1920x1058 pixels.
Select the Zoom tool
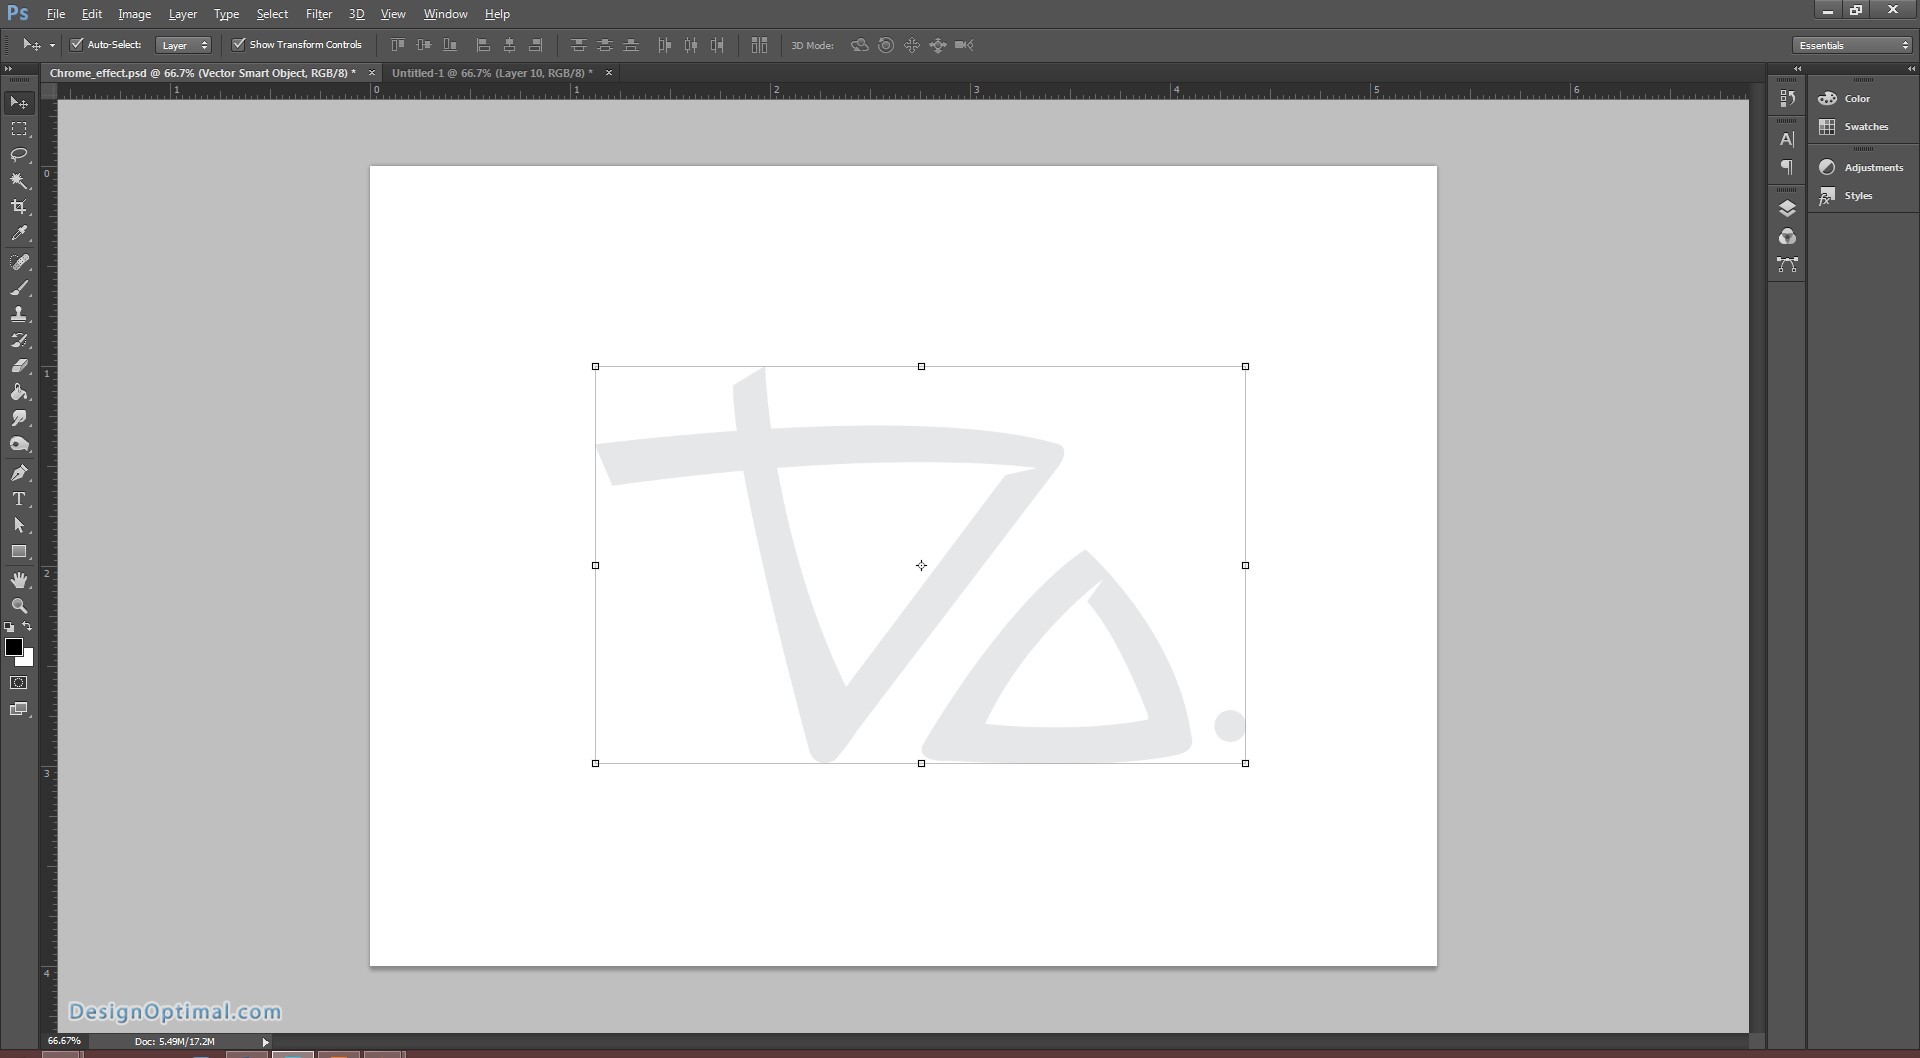(x=19, y=606)
